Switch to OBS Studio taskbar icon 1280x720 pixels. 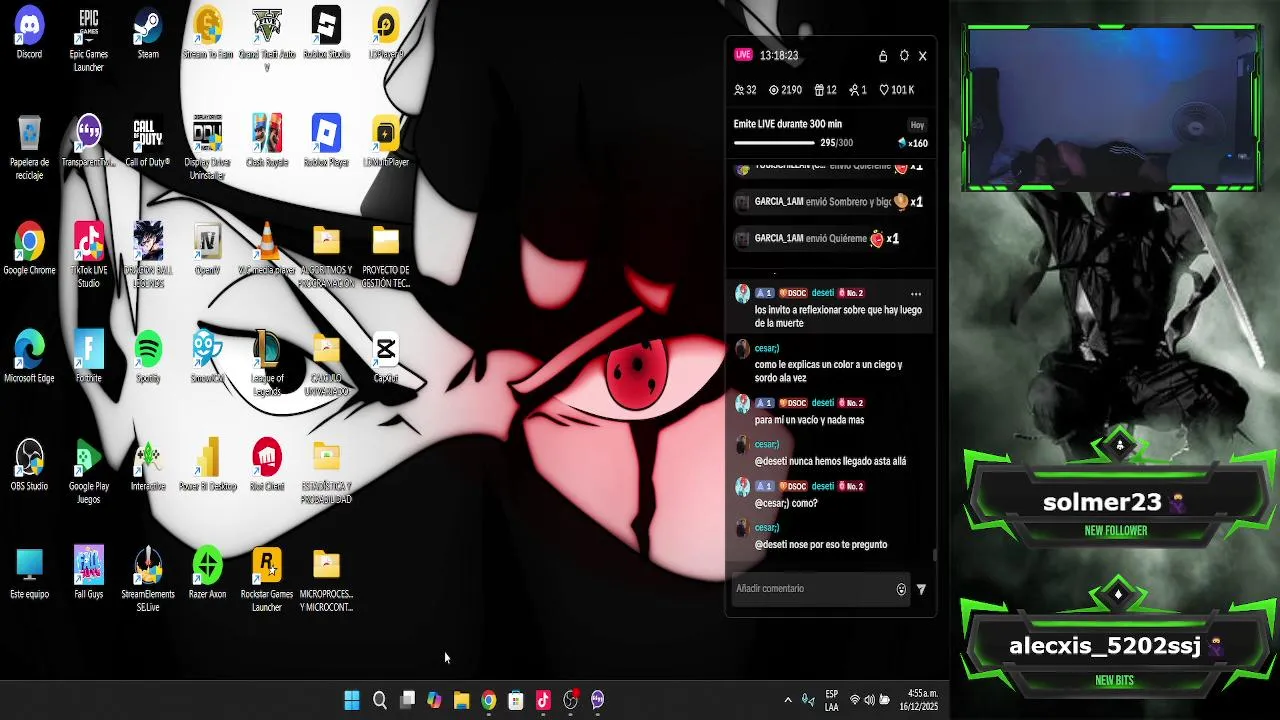point(570,700)
